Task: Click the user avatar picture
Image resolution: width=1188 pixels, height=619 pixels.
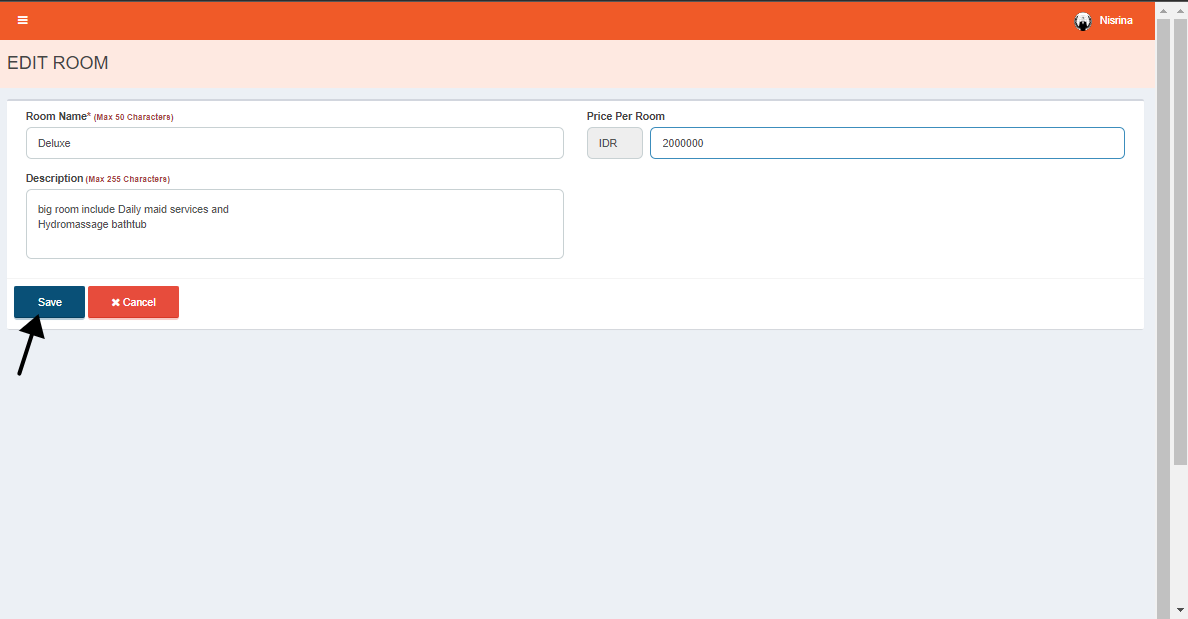Action: click(x=1083, y=21)
